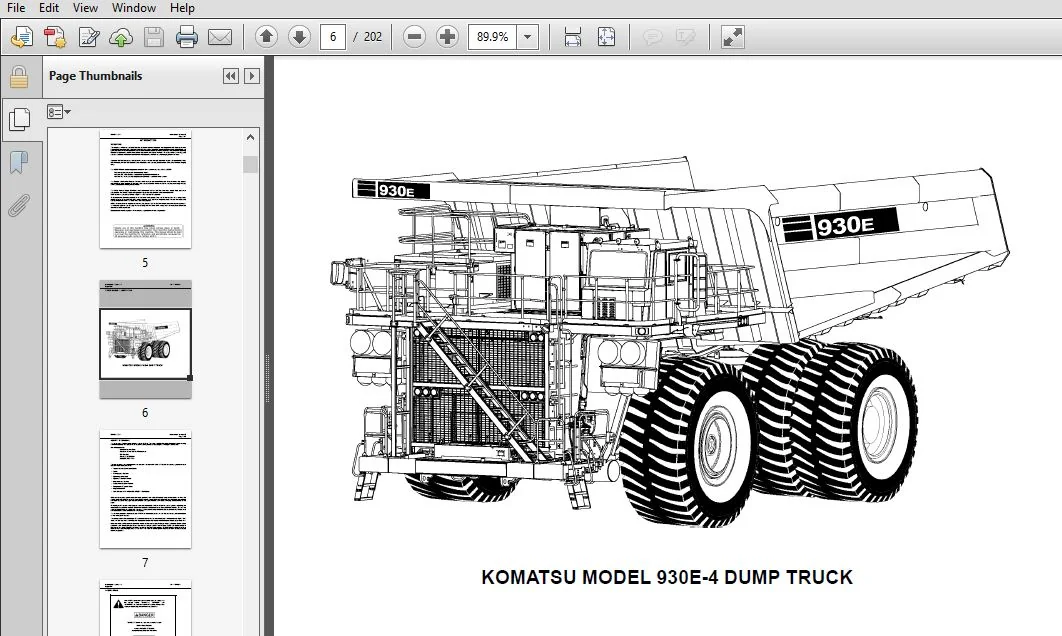Click the 'Page Thumbnails' panel title
Screen dimensions: 1062x636
(x=95, y=76)
